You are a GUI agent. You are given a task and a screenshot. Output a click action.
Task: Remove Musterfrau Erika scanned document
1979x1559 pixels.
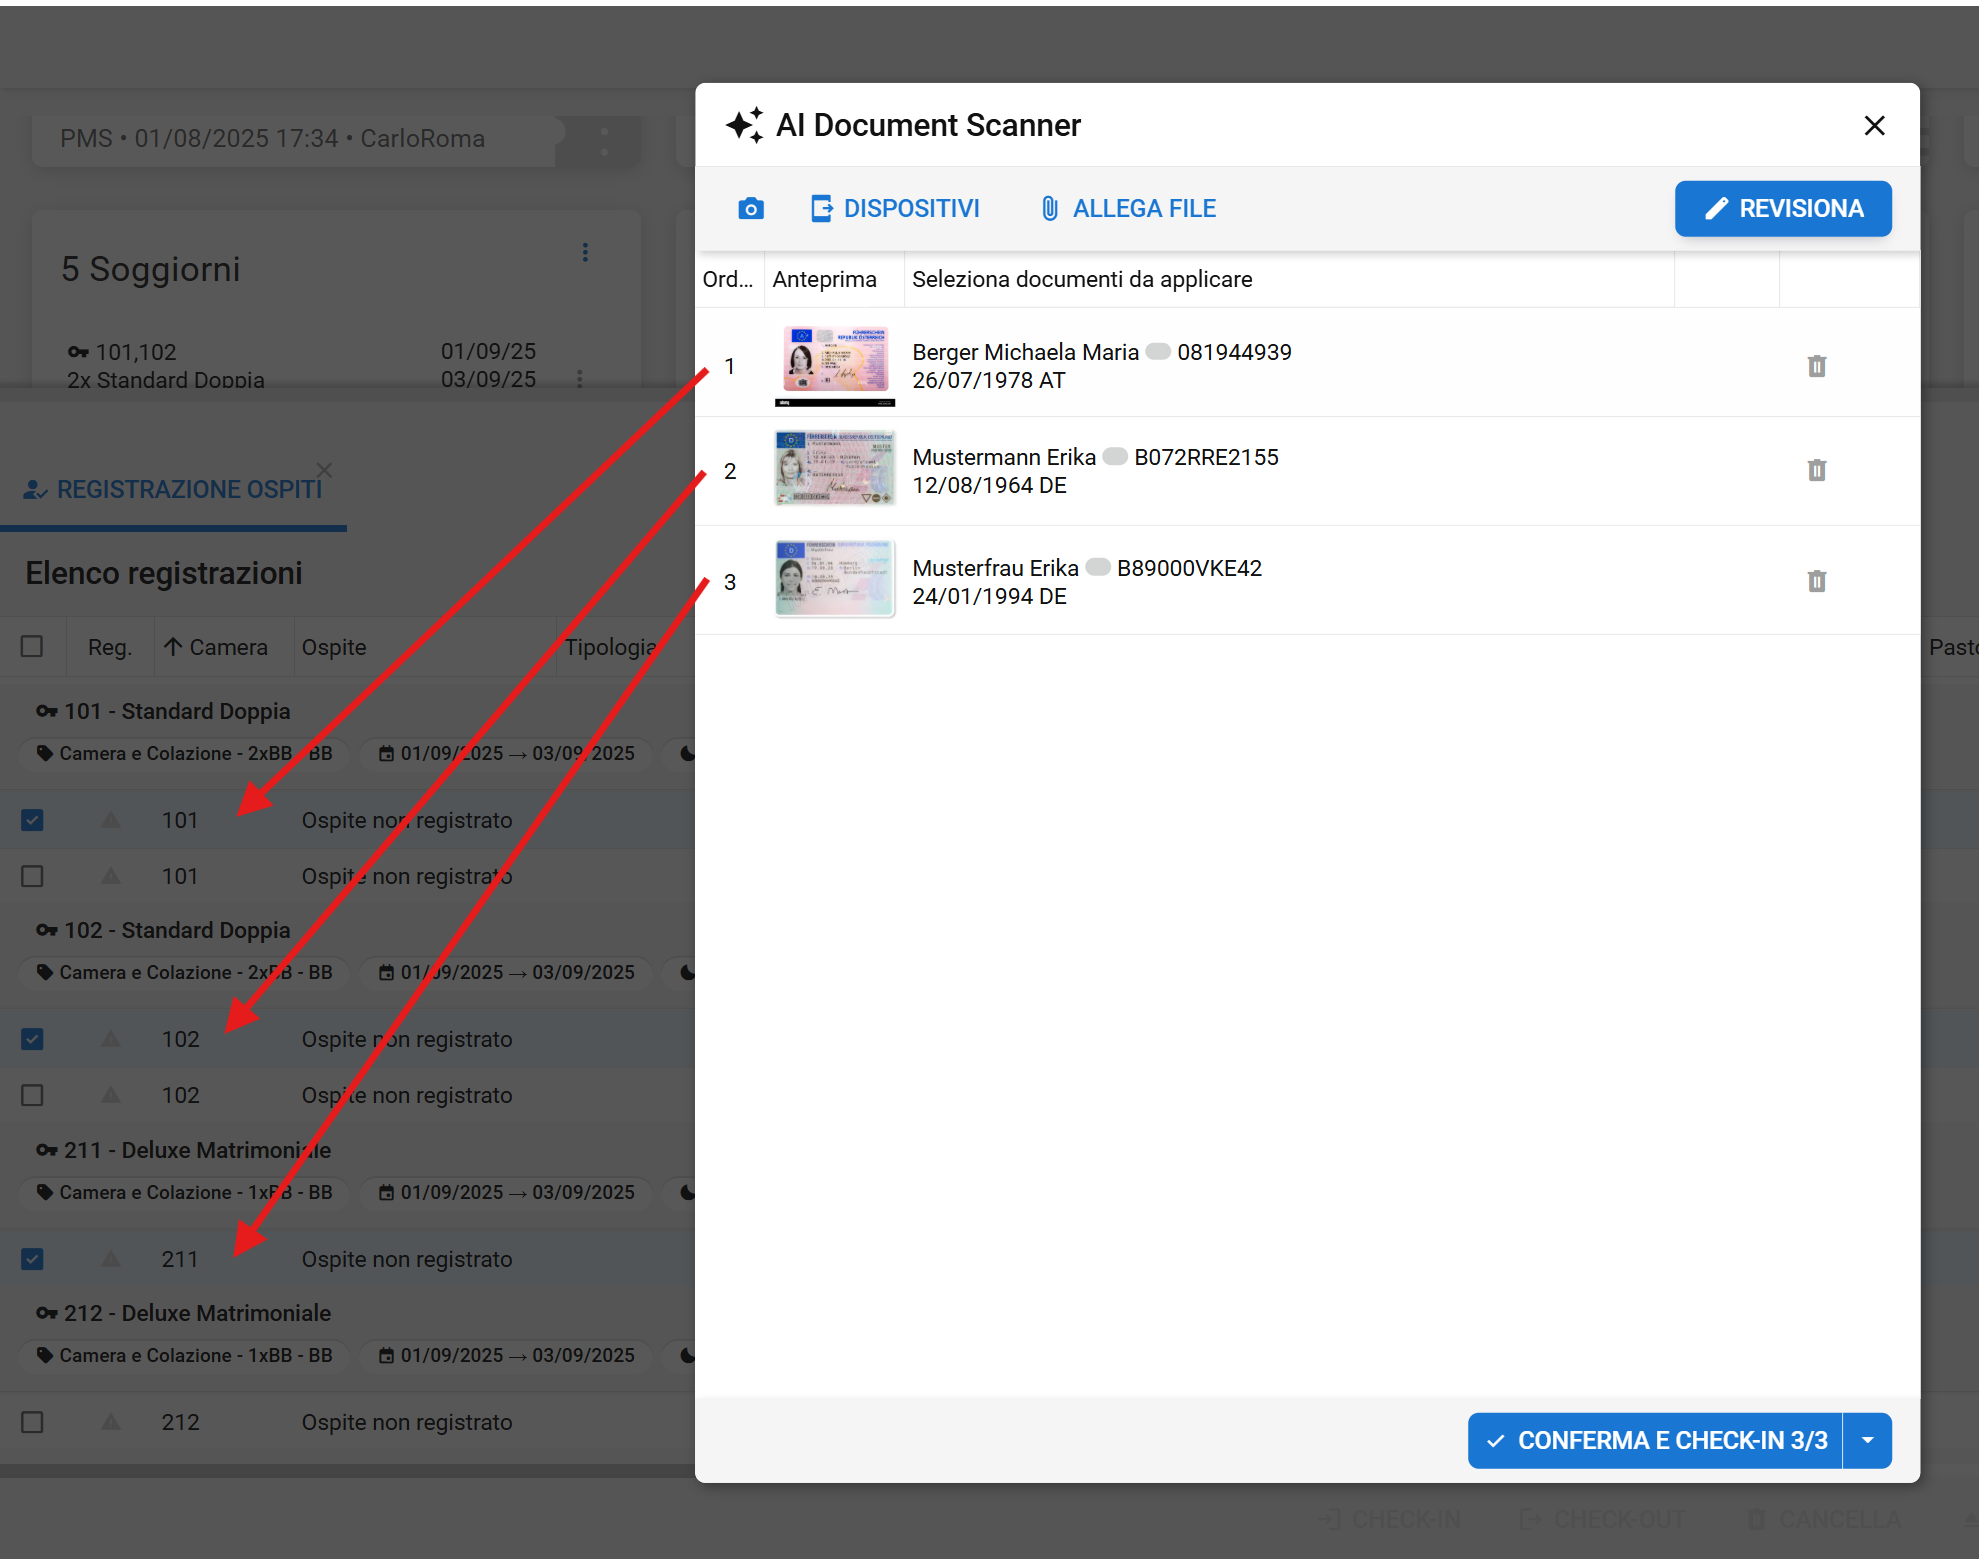[1816, 581]
